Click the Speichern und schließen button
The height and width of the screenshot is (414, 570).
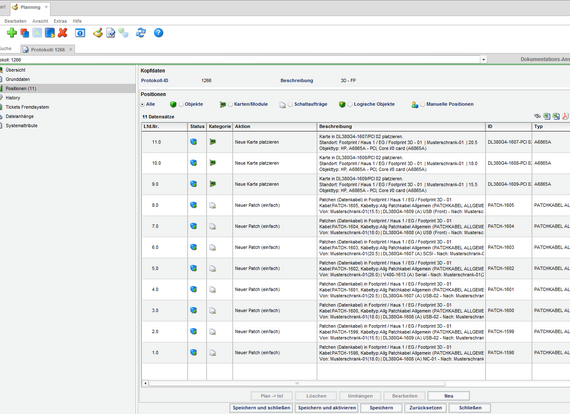pos(261,408)
